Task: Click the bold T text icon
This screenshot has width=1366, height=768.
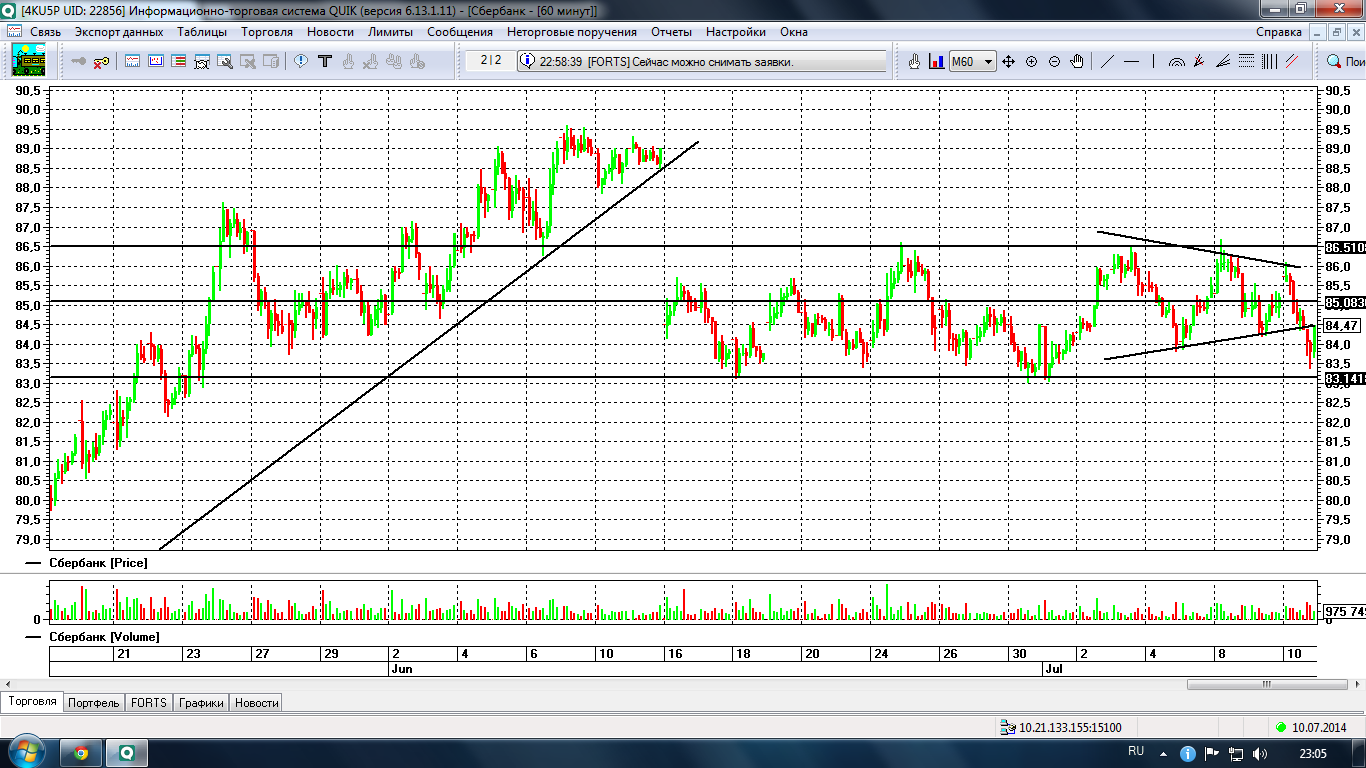Action: (x=324, y=62)
